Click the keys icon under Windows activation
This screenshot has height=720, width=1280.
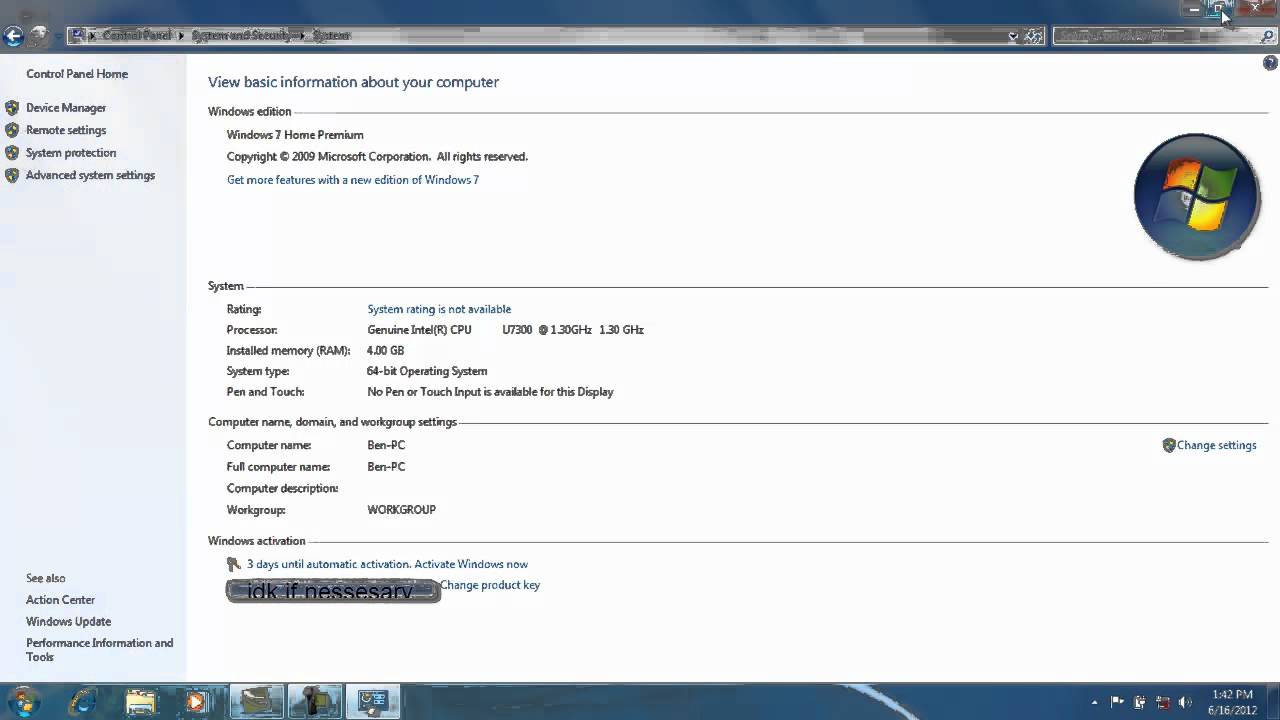point(234,564)
